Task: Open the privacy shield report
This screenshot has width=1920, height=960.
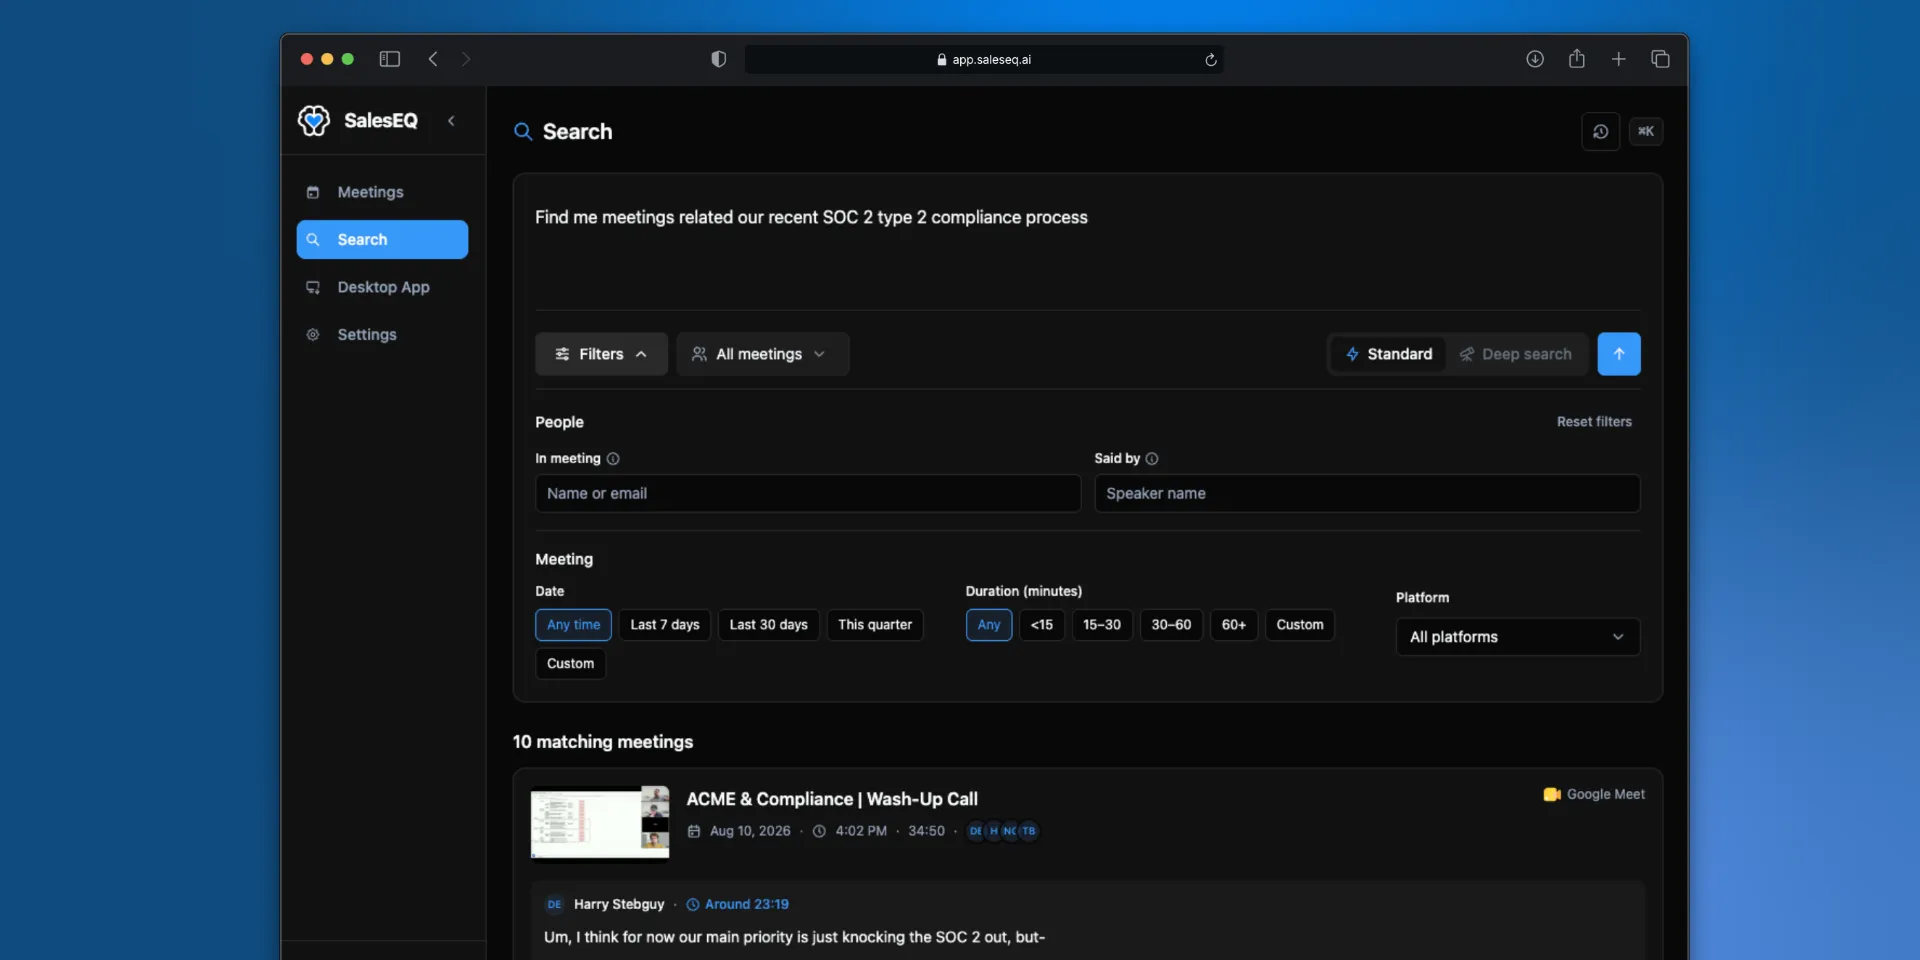Action: tap(718, 59)
